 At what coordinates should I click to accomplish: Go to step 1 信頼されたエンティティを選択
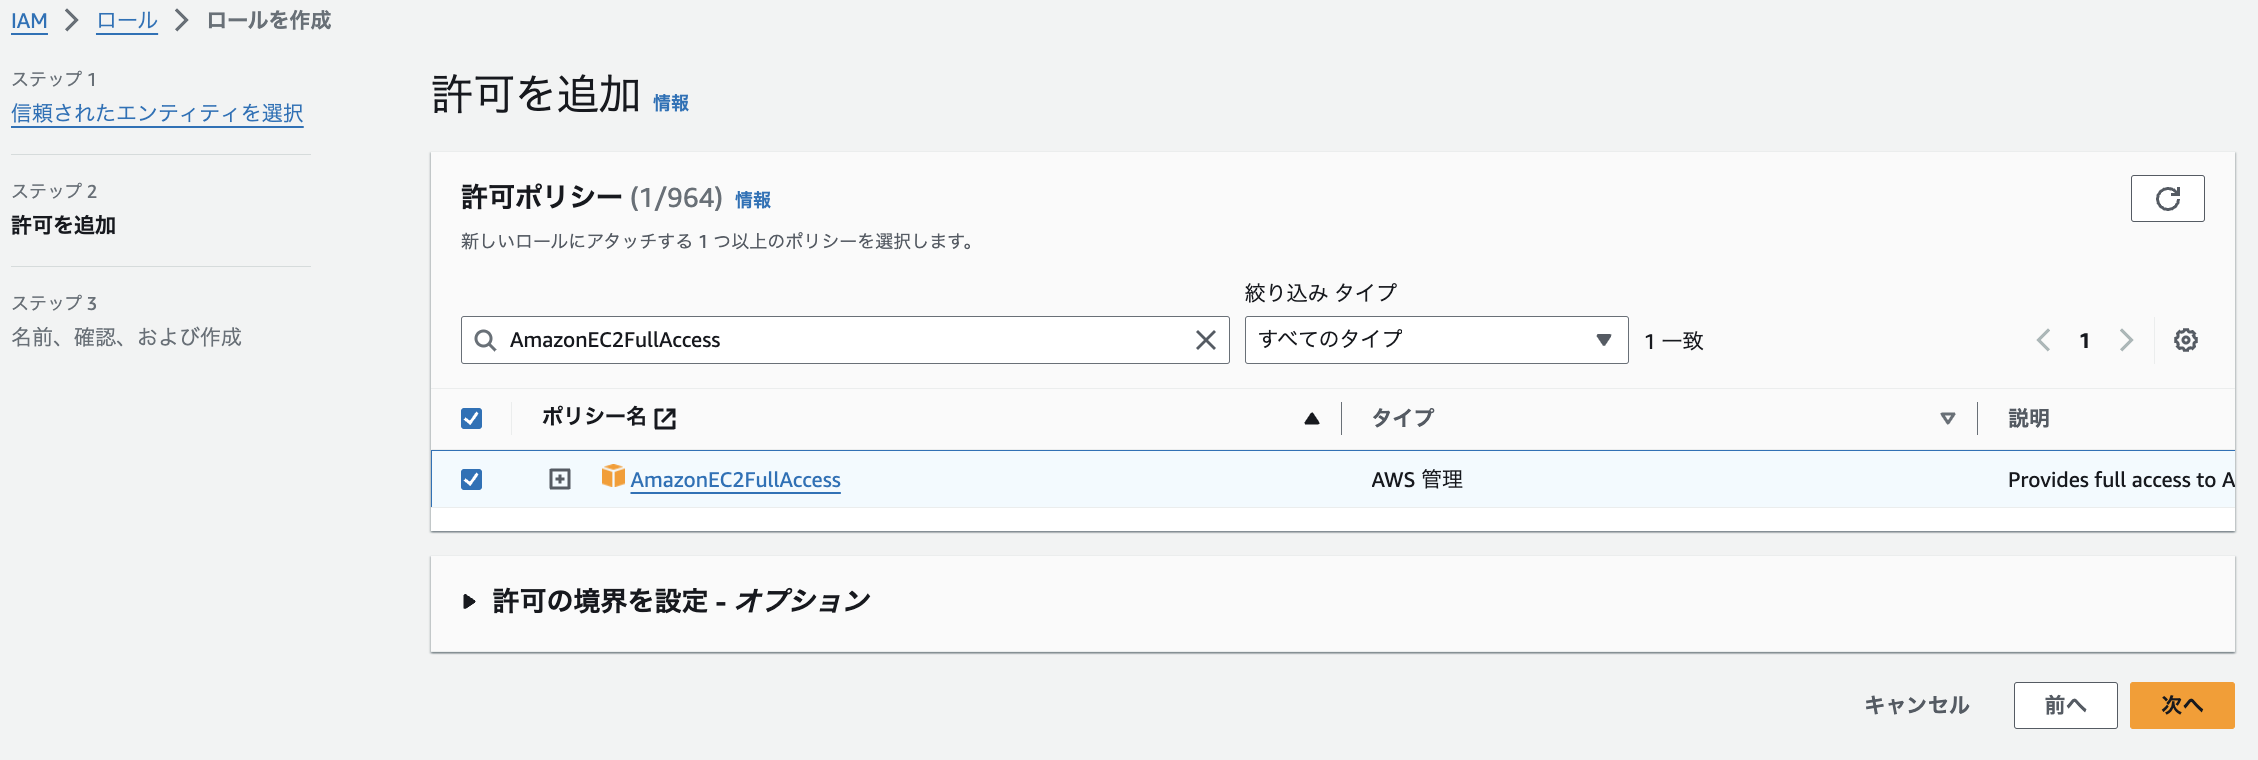(x=157, y=113)
